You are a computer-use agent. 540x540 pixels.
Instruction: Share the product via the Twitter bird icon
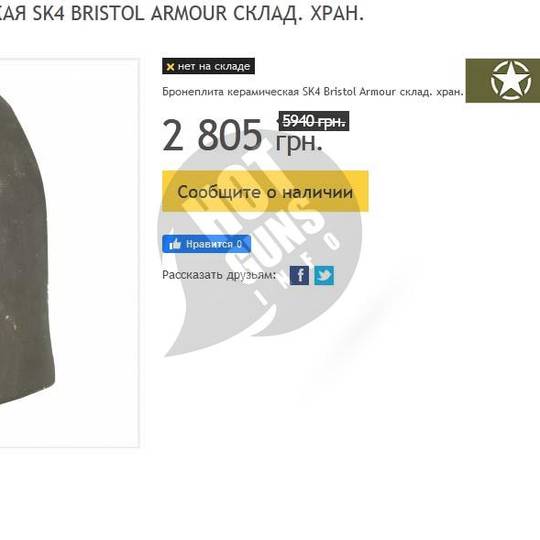pyautogui.click(x=324, y=275)
